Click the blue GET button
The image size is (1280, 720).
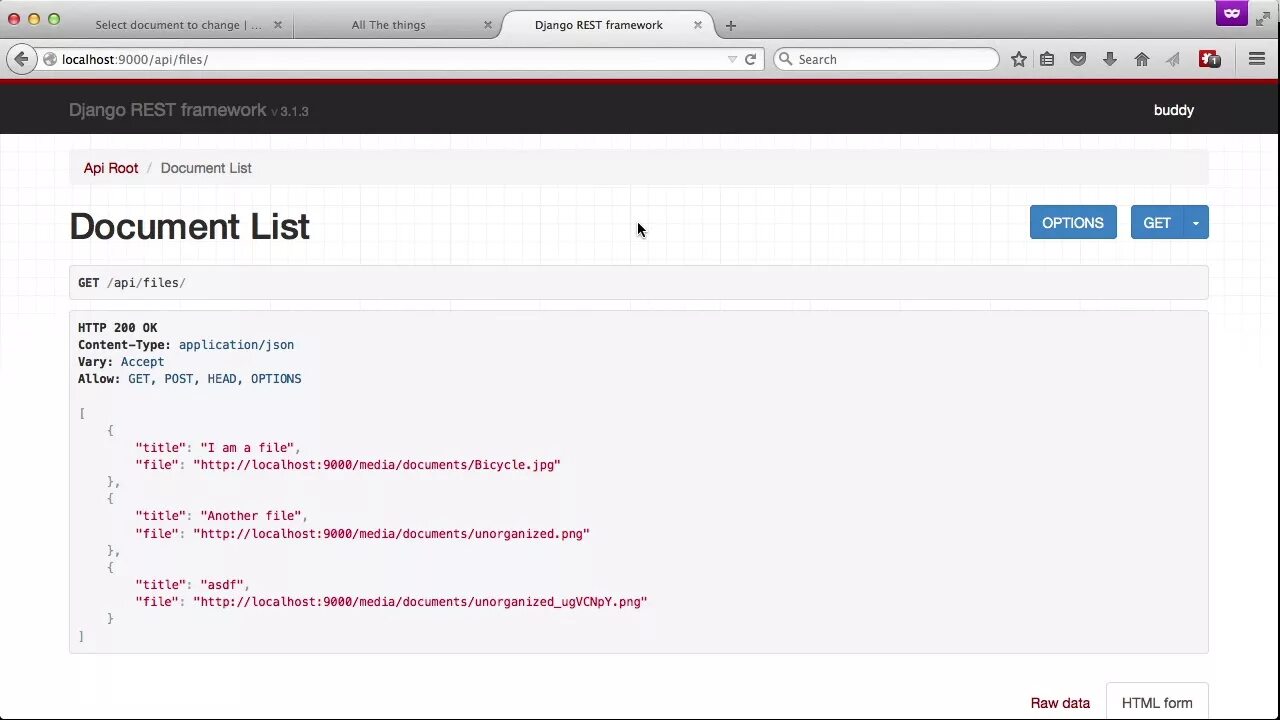tap(1157, 223)
